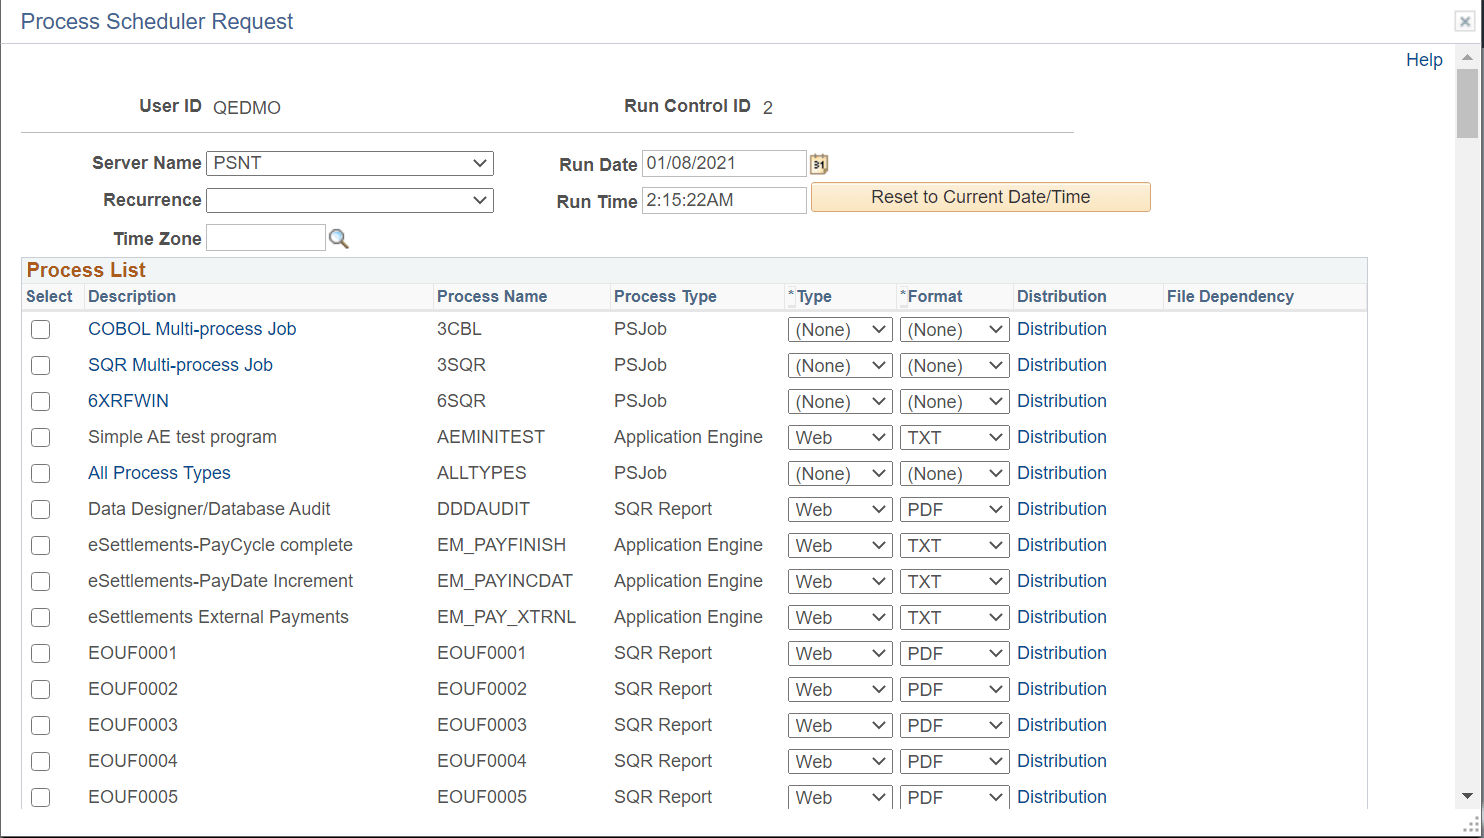The width and height of the screenshot is (1484, 838).
Task: Open the SQR Multi-process Job link
Action: tap(180, 365)
